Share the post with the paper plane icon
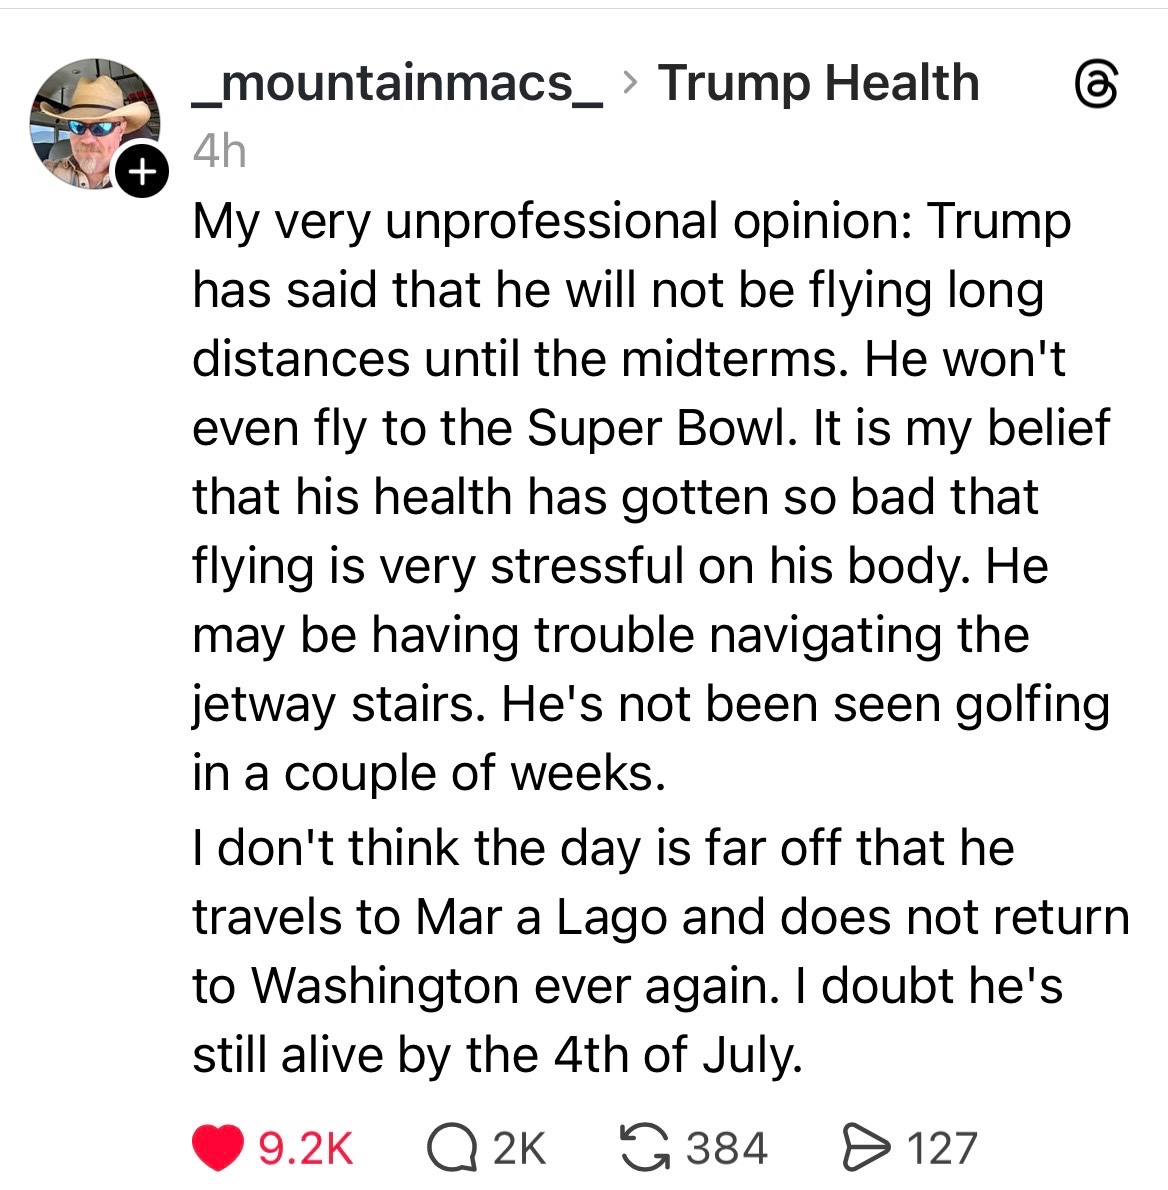Screen dimensions: 1168x1190 click(864, 1147)
